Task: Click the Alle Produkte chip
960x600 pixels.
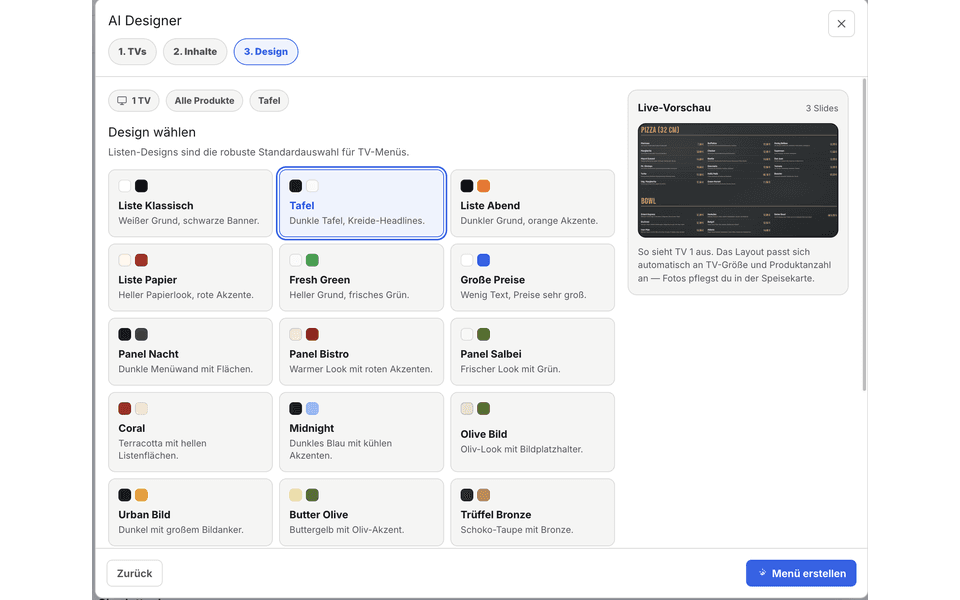Action: point(204,100)
